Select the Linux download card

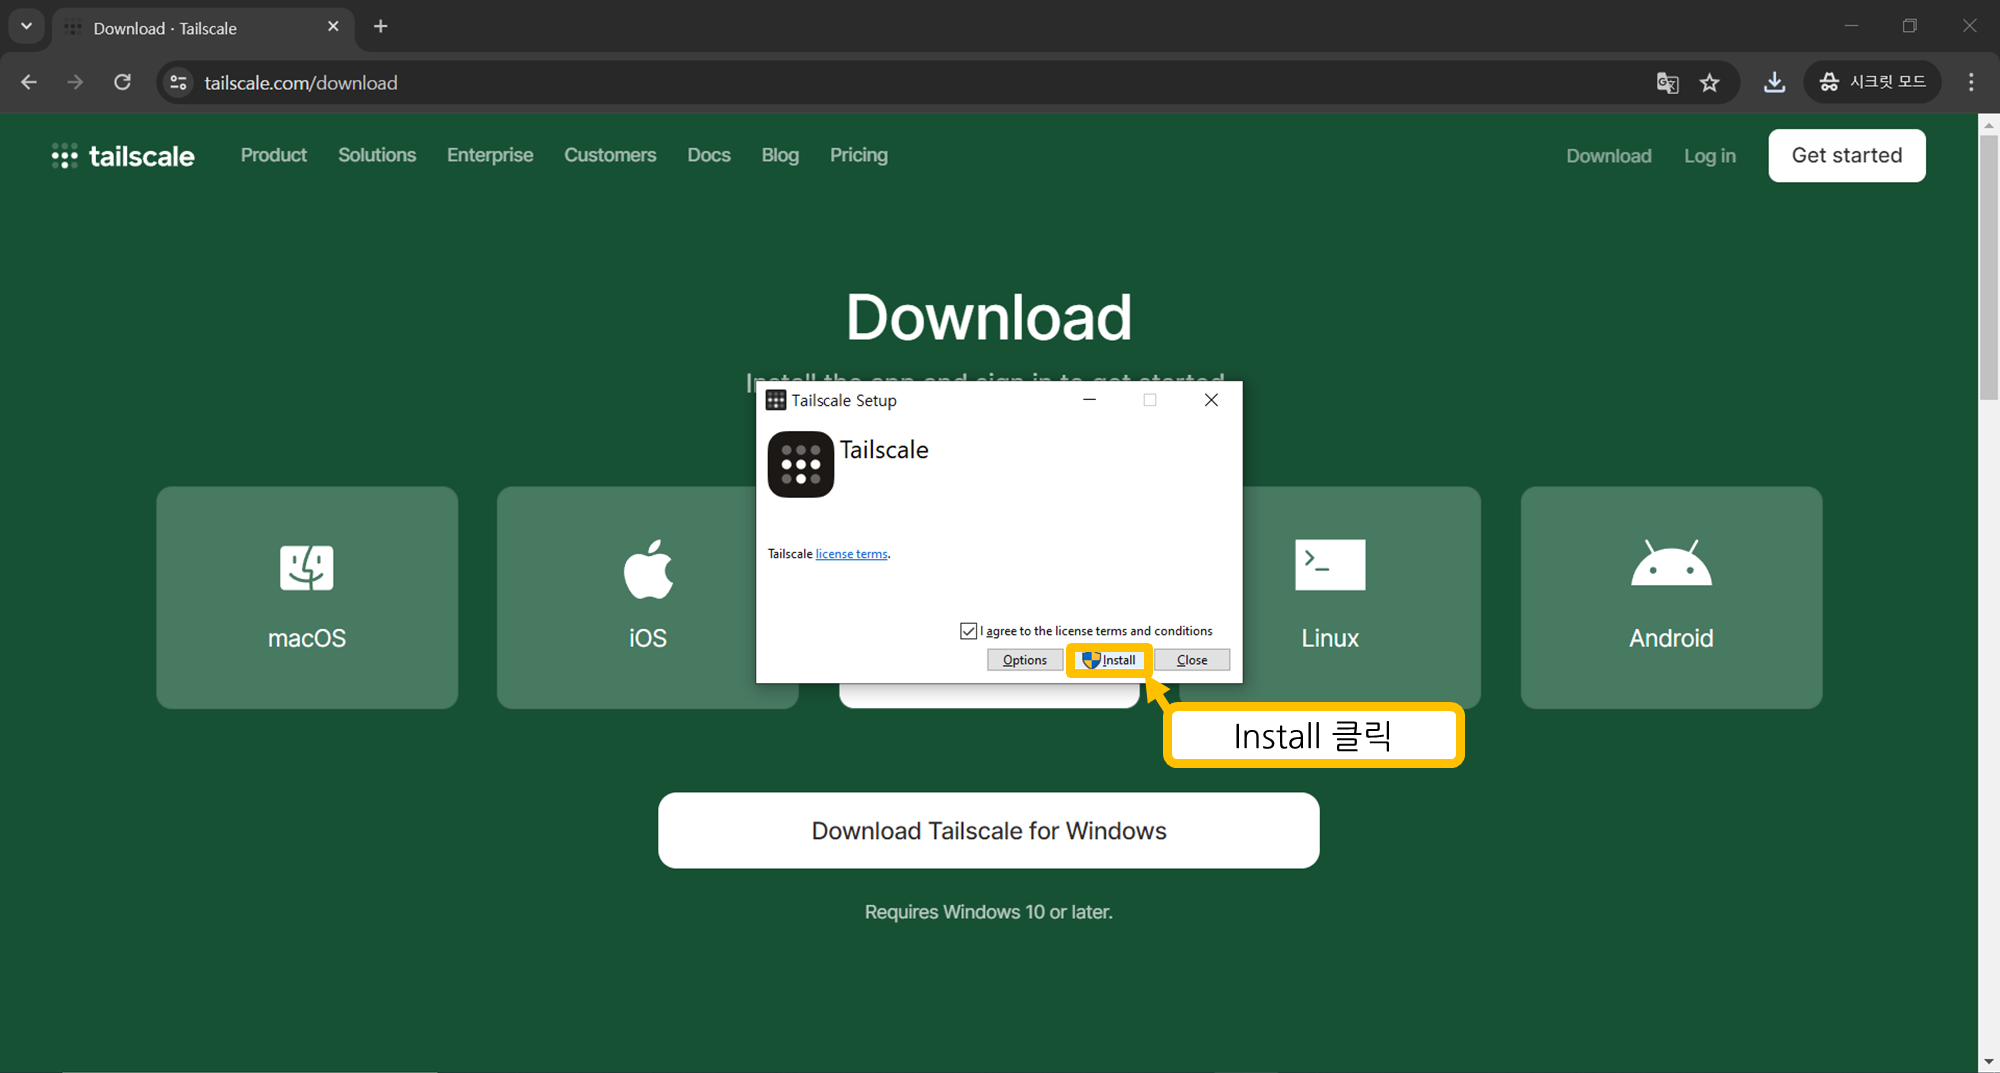(1361, 598)
